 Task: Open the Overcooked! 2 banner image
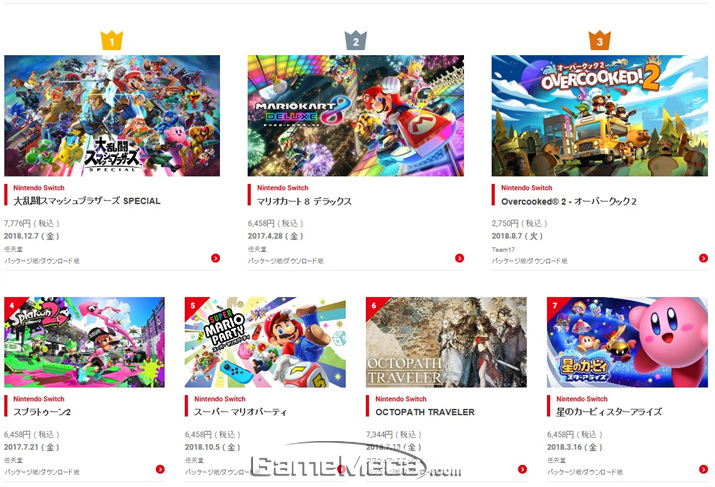click(600, 116)
